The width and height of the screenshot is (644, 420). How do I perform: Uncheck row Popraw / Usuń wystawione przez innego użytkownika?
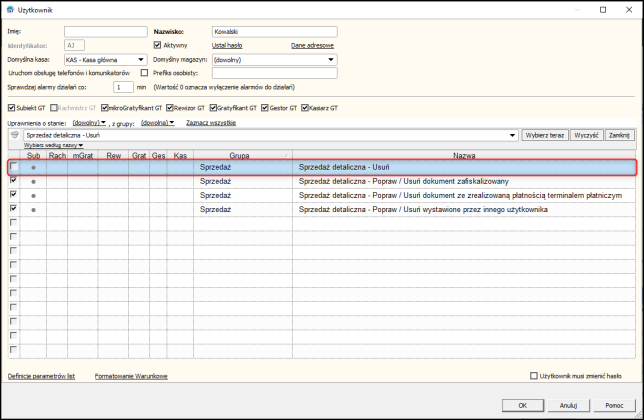click(14, 208)
